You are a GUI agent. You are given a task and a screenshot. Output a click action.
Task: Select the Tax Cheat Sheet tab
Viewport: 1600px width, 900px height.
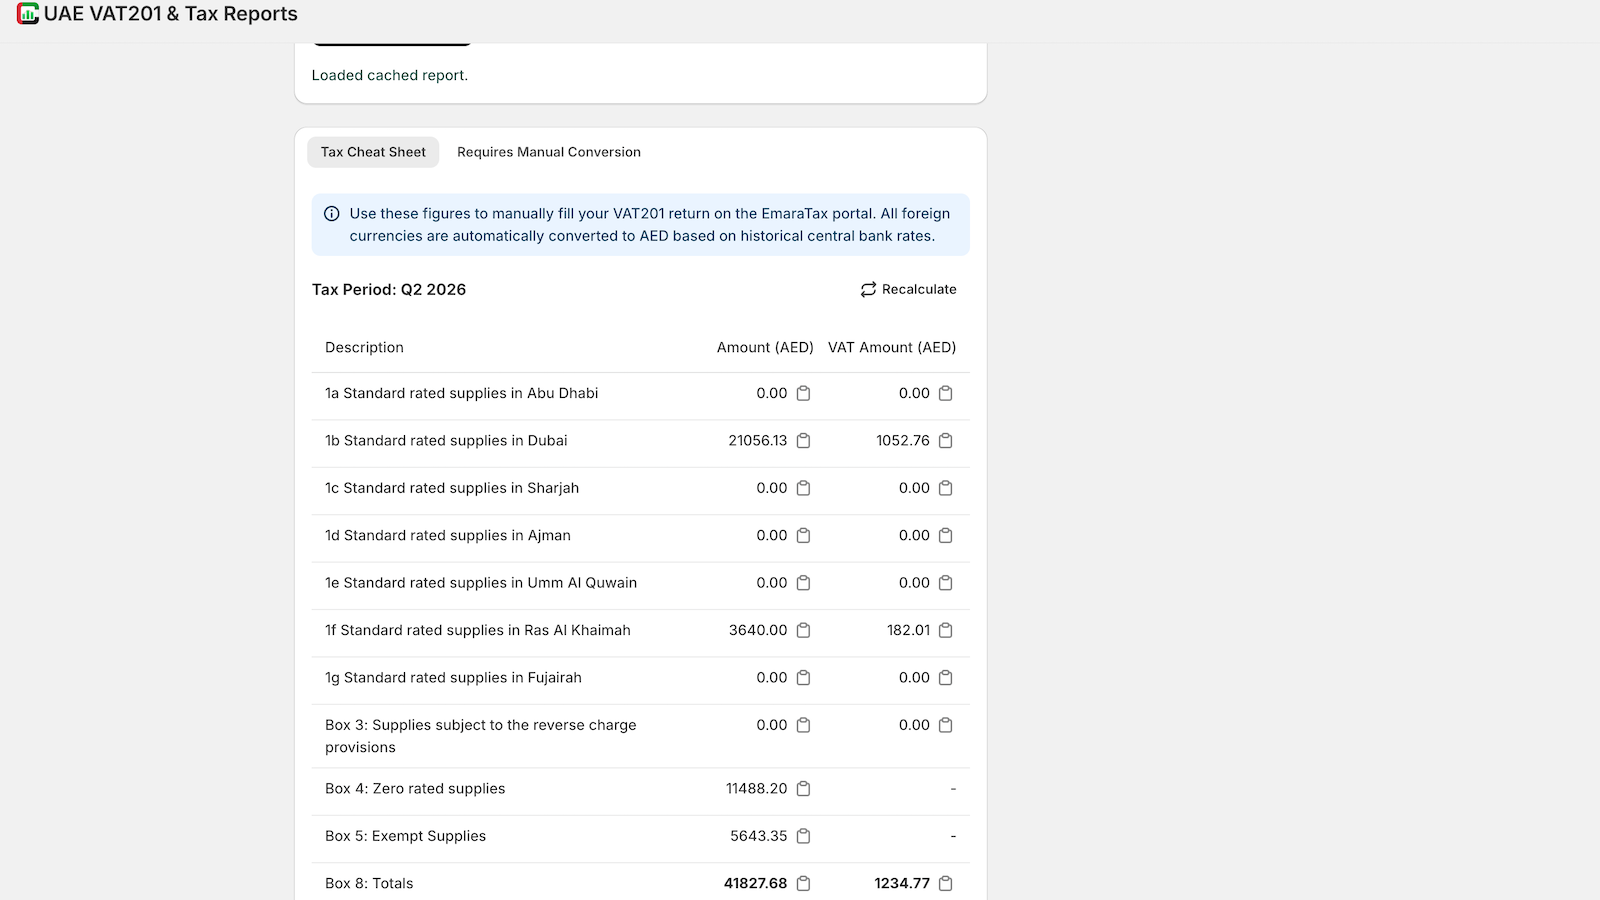373,152
